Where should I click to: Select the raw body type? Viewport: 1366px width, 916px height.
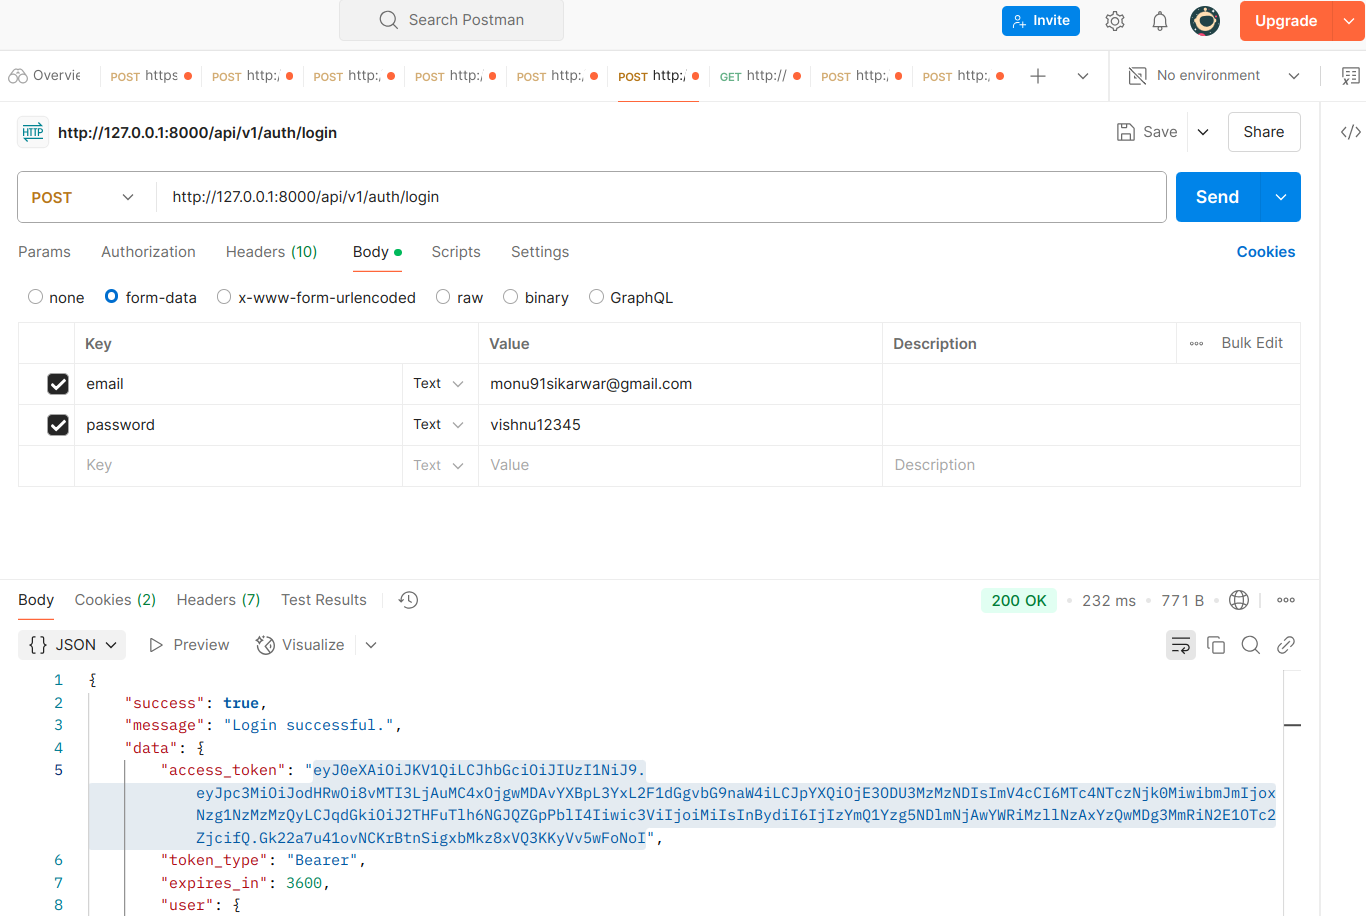click(x=443, y=297)
